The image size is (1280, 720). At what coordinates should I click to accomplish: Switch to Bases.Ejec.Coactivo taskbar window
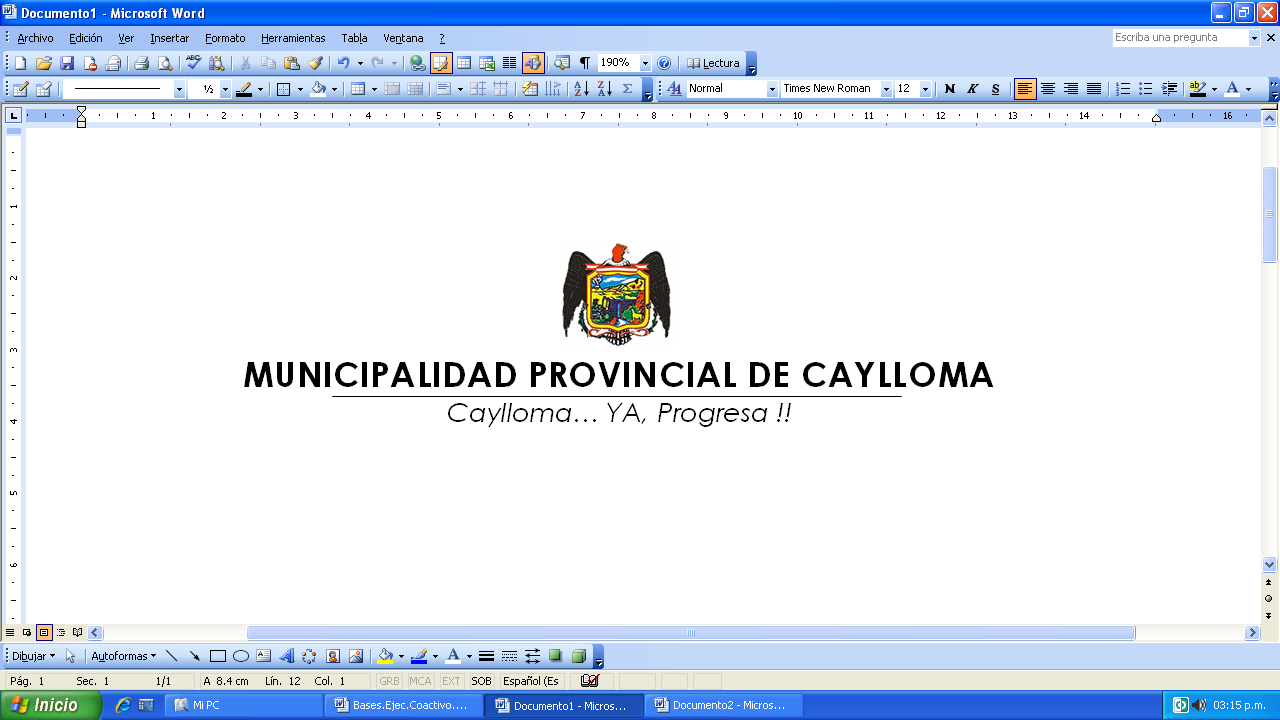(402, 705)
